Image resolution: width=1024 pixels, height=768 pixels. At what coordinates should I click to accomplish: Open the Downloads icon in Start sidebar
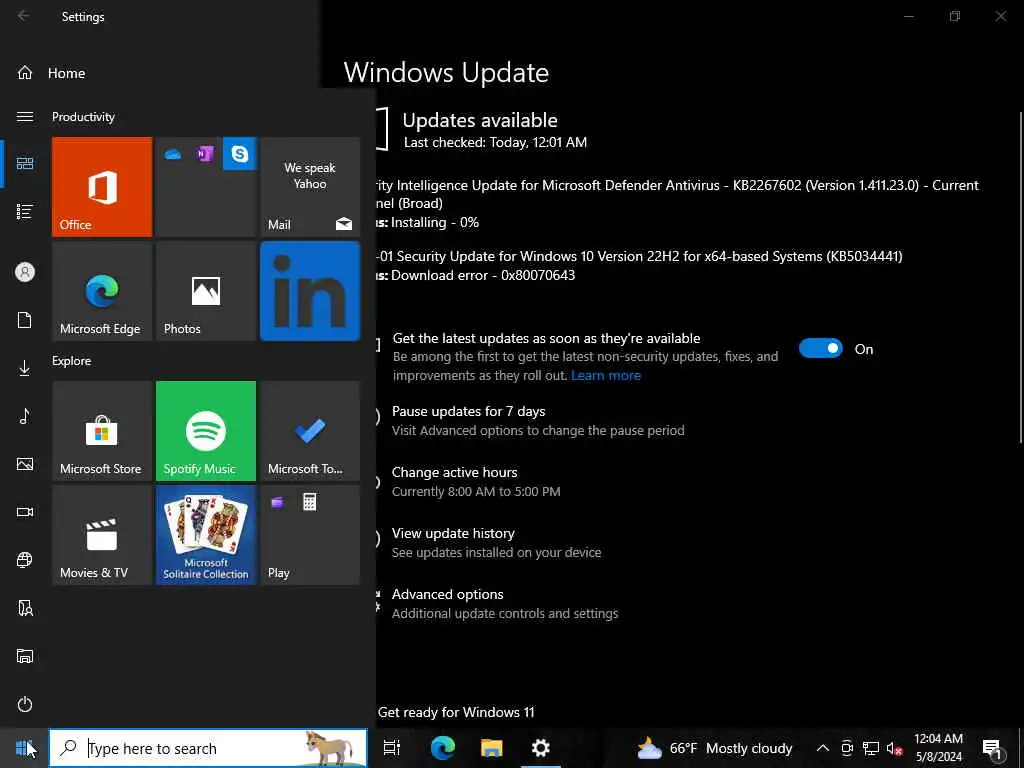click(25, 368)
